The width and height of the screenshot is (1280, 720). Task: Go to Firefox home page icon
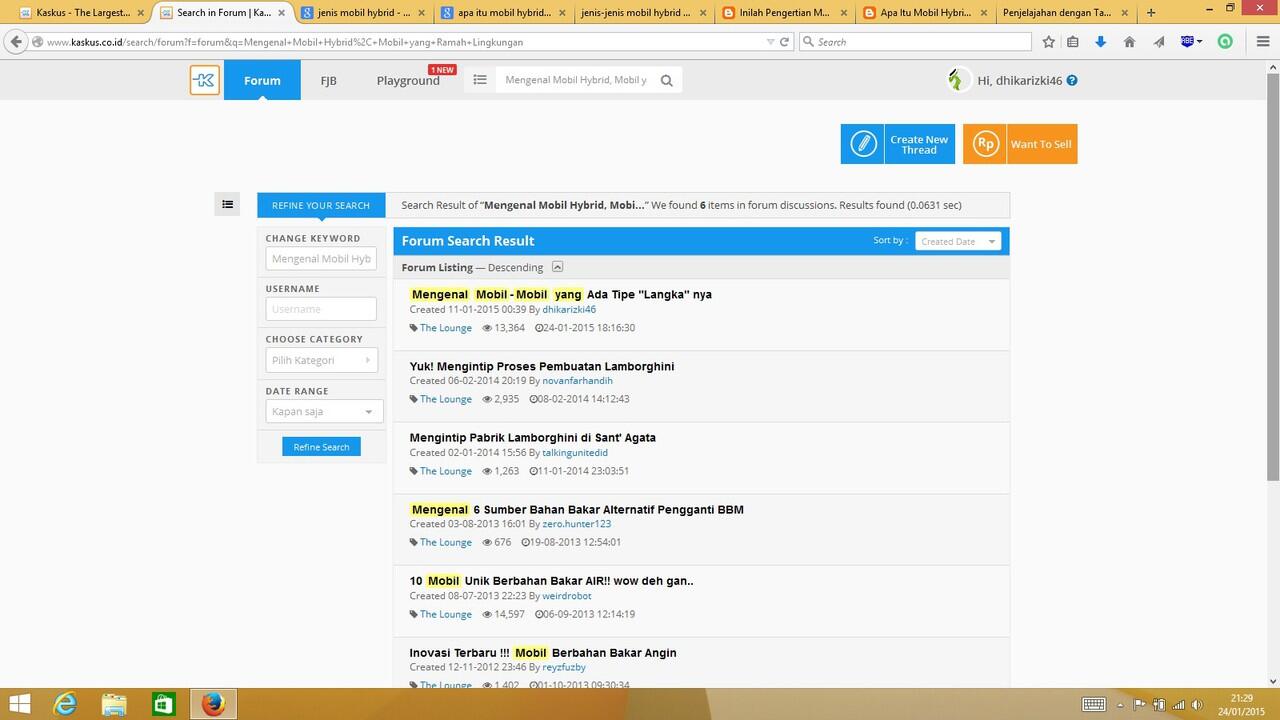tap(1130, 42)
